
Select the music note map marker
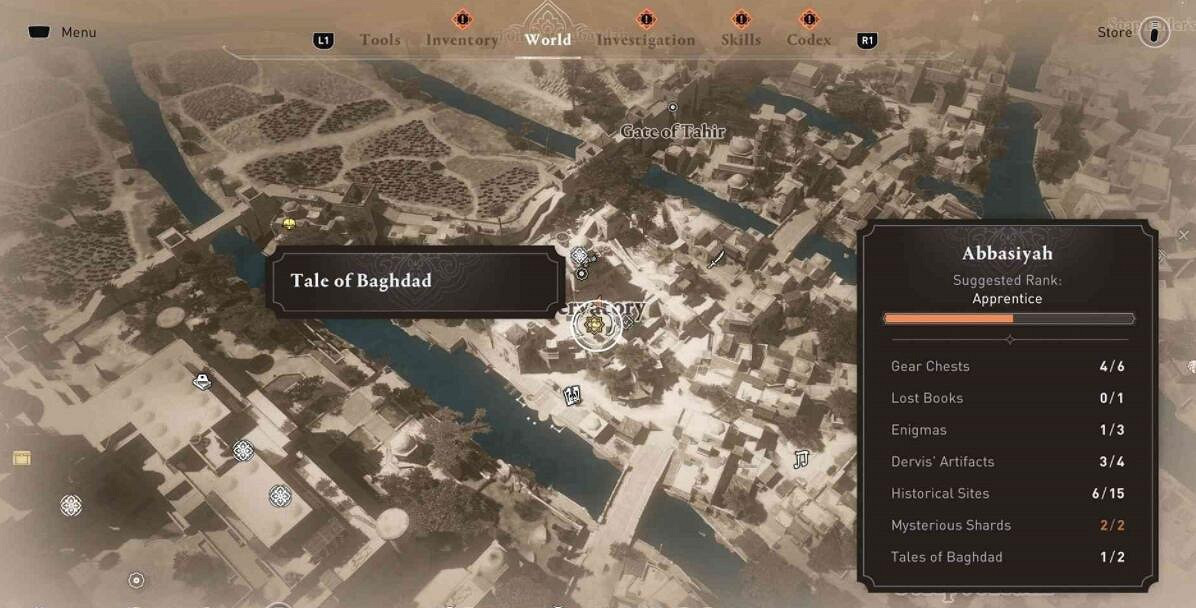click(x=800, y=459)
